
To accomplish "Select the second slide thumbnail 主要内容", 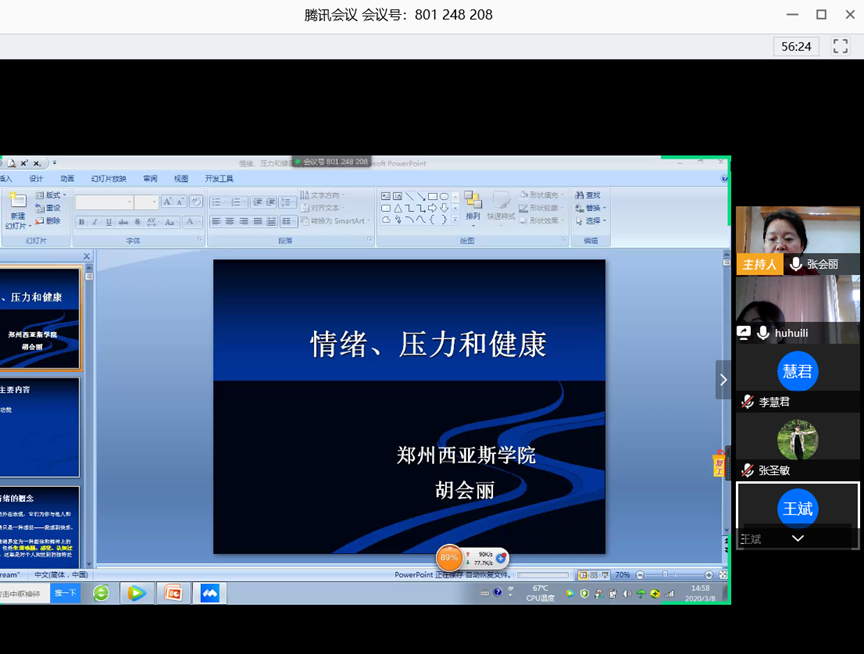I will coord(40,426).
